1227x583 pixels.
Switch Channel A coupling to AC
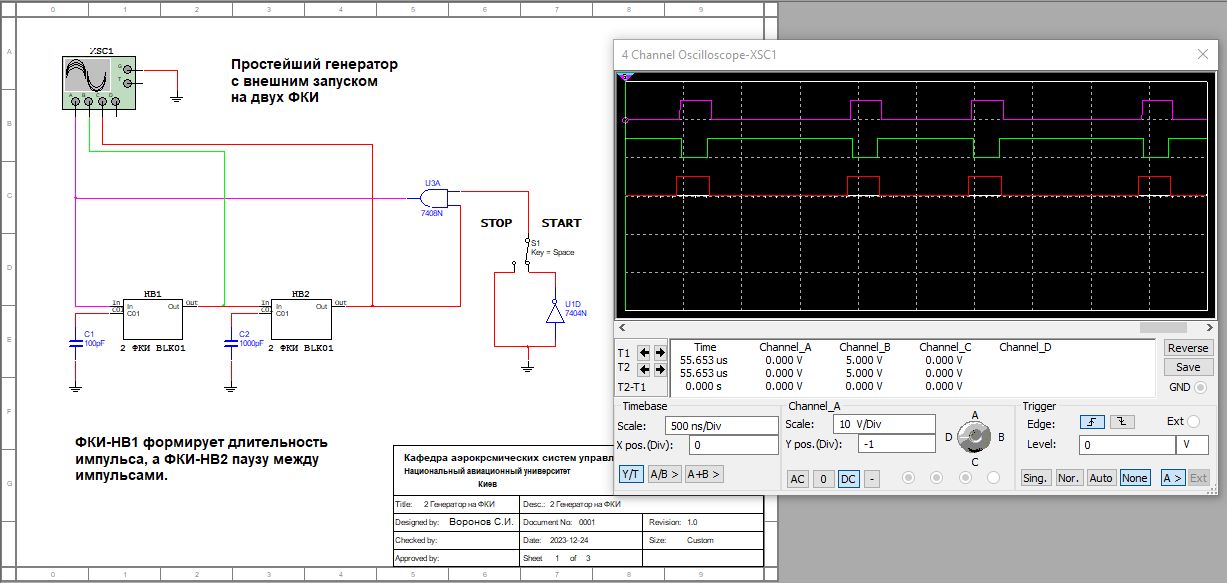(798, 479)
